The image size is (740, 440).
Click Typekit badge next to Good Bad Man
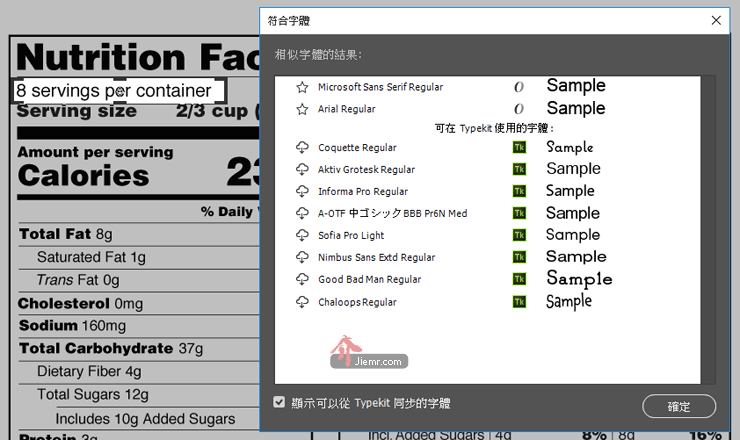click(x=519, y=279)
